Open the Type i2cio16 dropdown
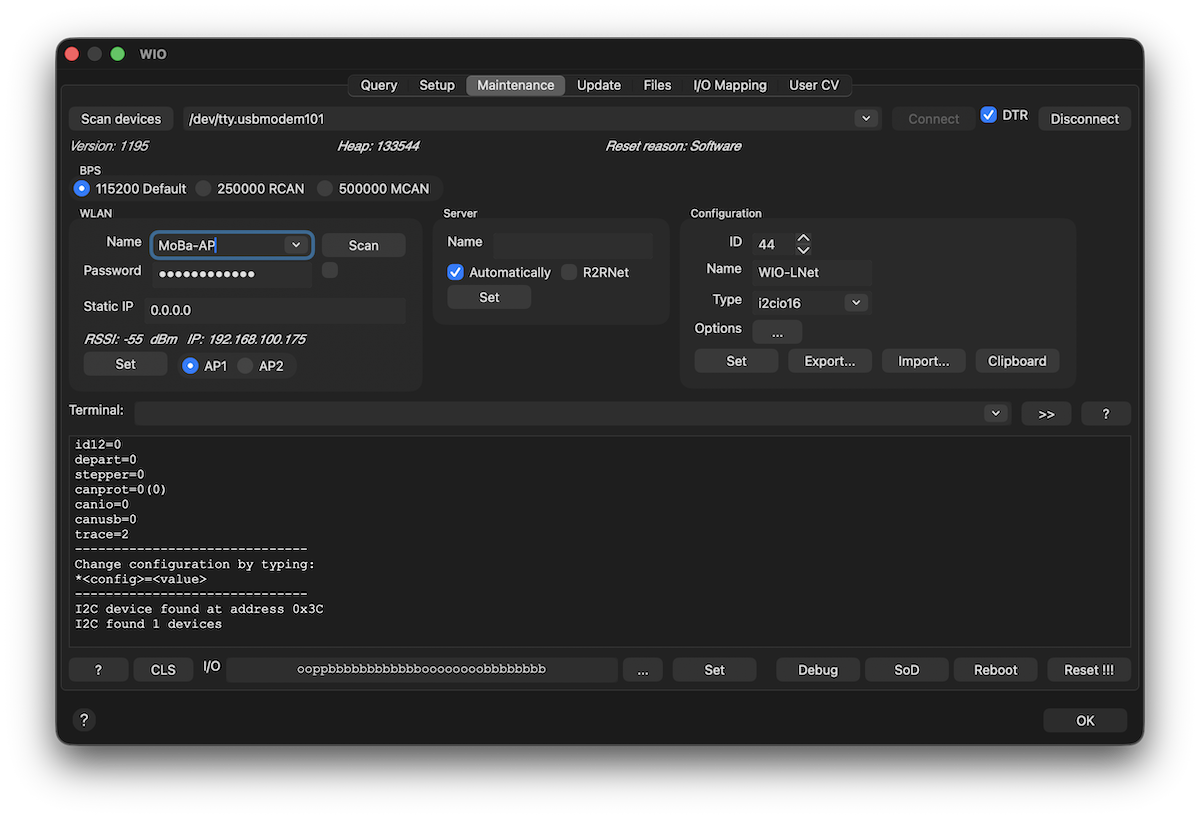This screenshot has width=1200, height=819. 855,302
